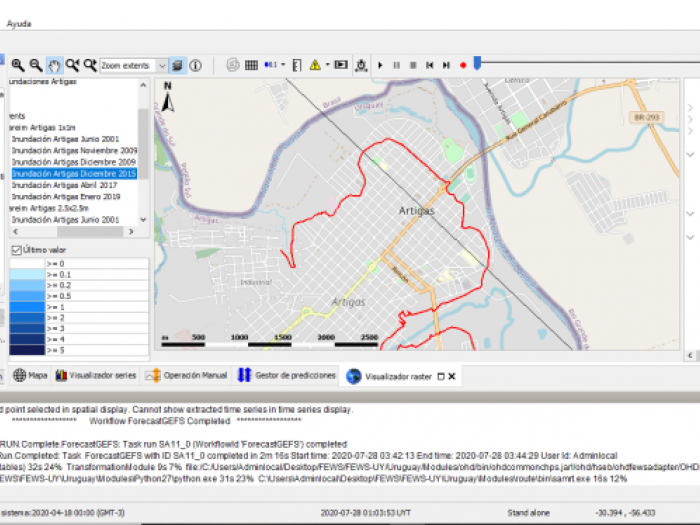This screenshot has height=525, width=700.
Task: Open the Zoom extents dropdown
Action: pos(162,65)
